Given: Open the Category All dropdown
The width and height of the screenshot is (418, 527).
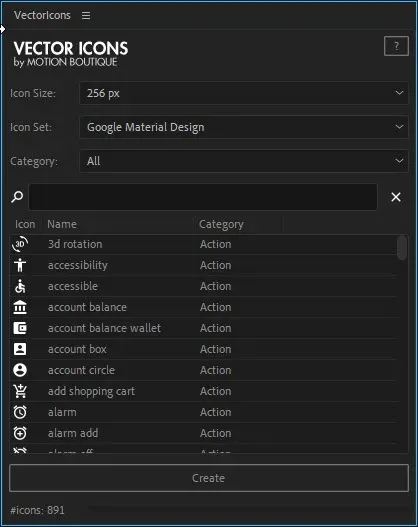Looking at the screenshot, I should (x=244, y=161).
